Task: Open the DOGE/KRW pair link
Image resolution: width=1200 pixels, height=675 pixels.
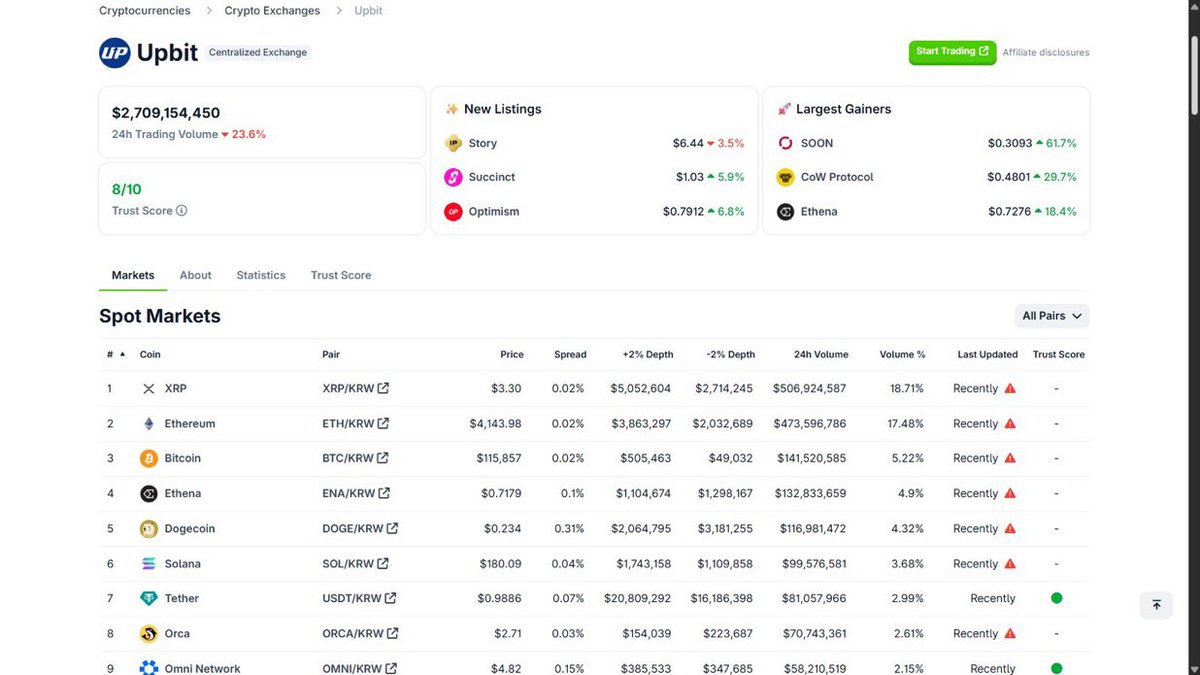Action: tap(360, 529)
